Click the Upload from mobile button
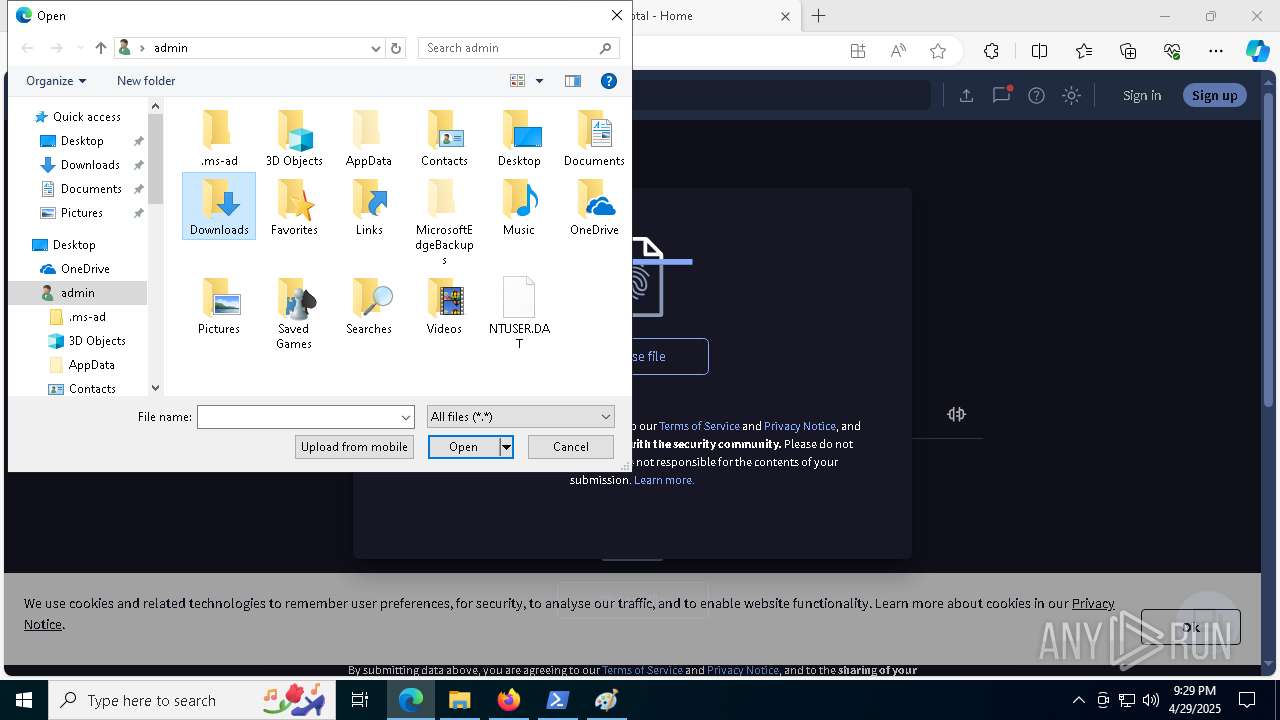 [354, 447]
